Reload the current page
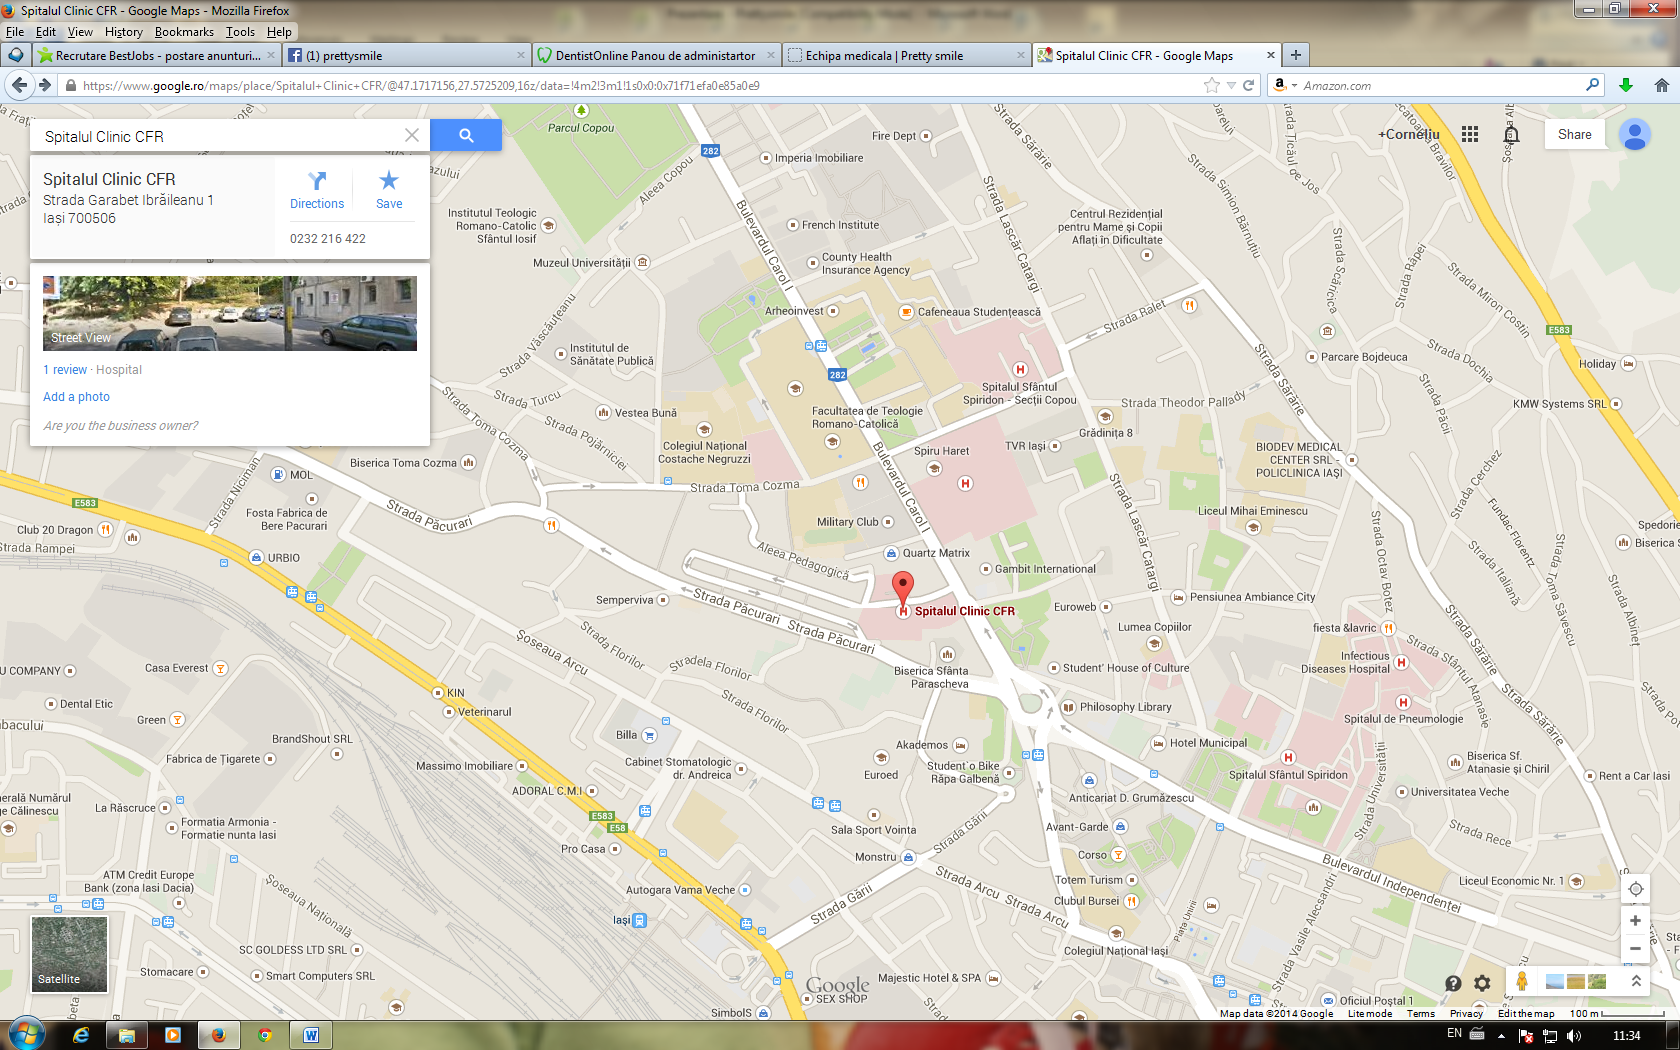 1249,86
